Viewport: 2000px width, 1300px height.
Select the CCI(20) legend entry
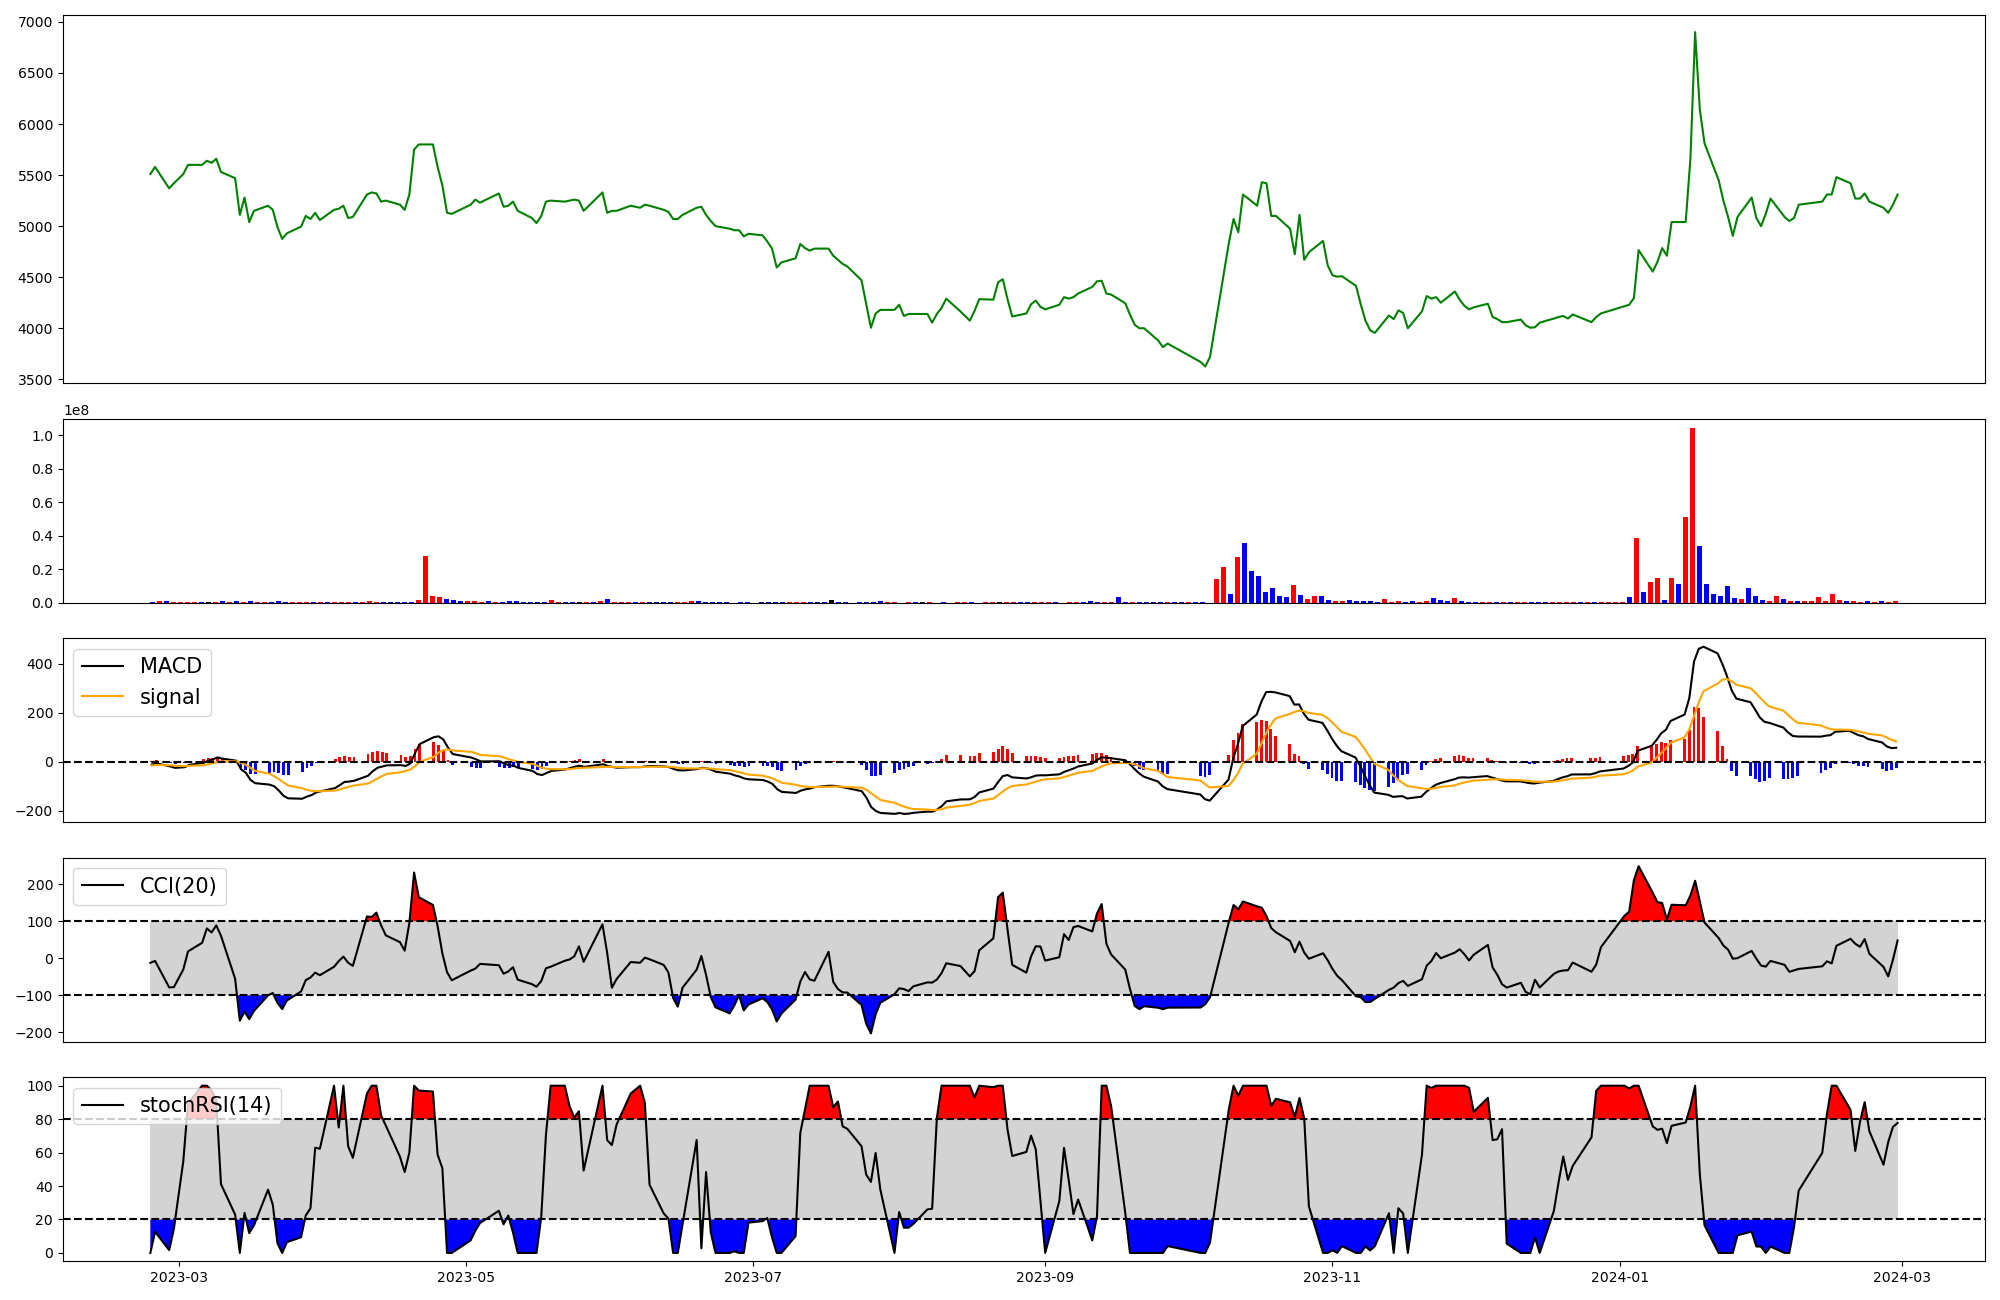coord(177,886)
